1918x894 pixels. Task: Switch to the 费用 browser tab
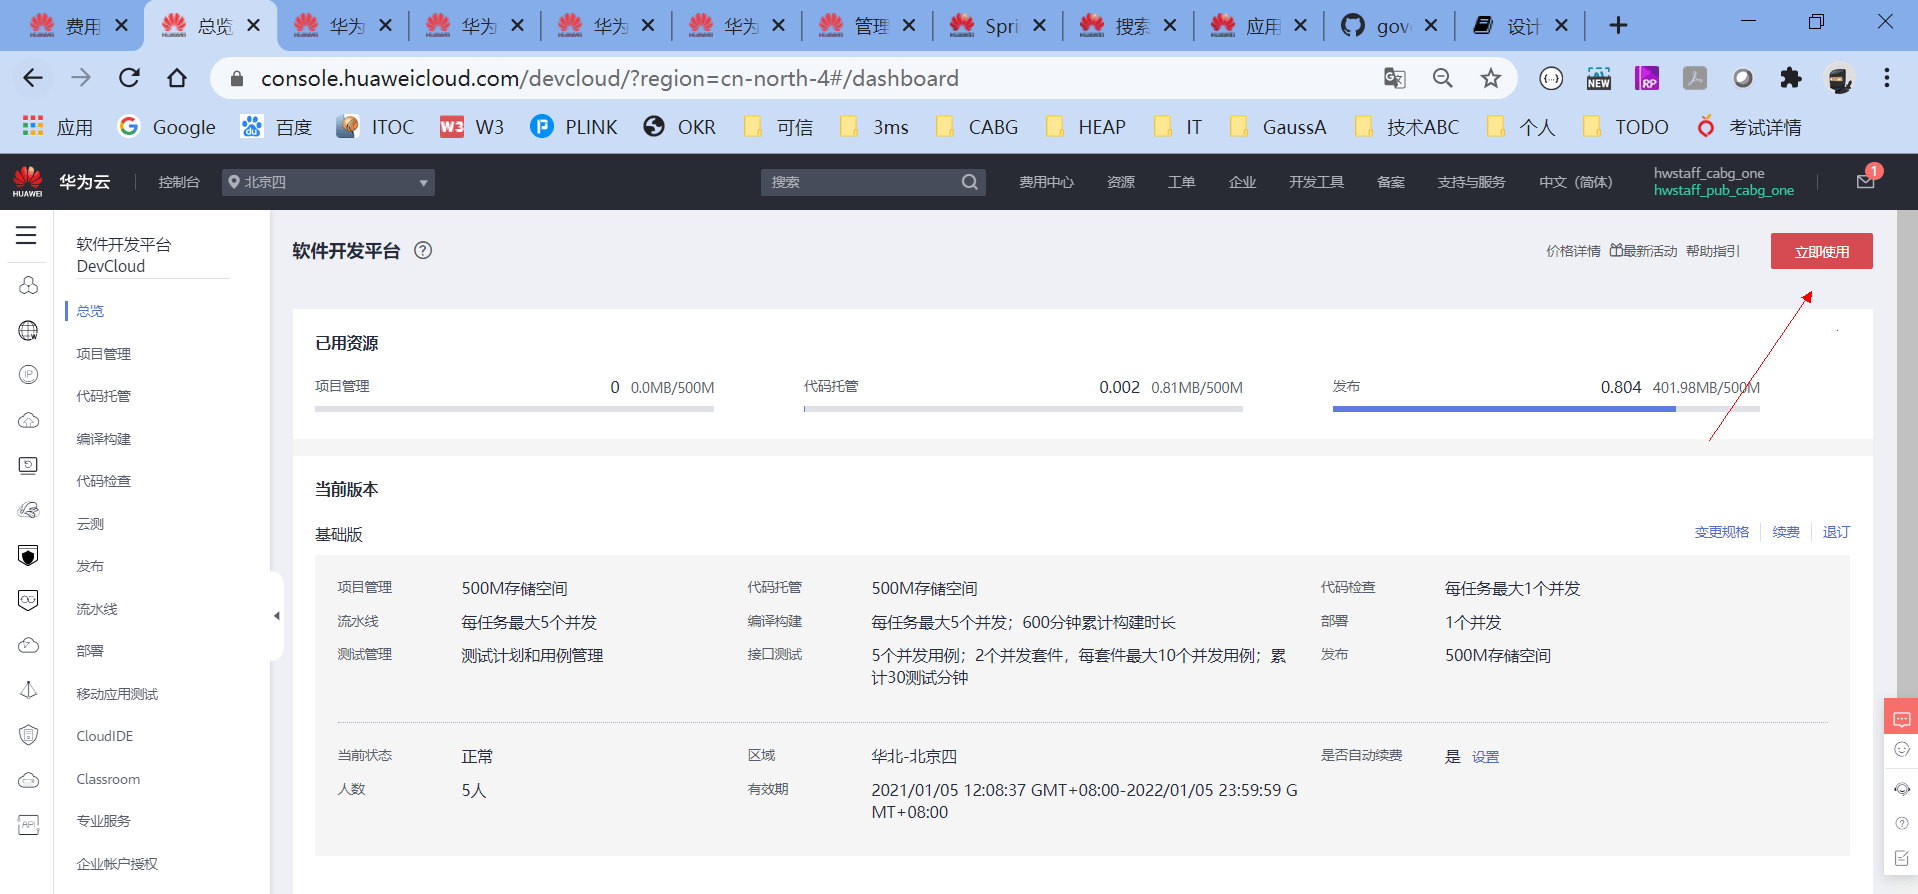click(x=77, y=26)
